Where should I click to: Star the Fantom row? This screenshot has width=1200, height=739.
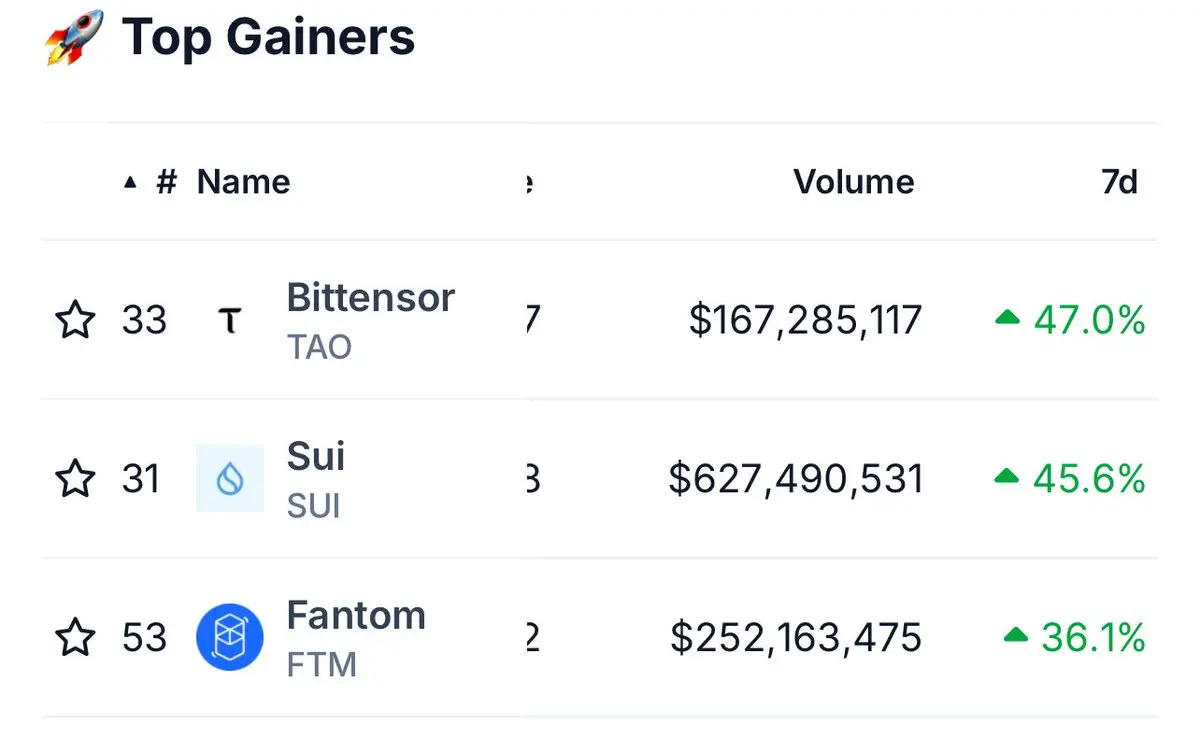[x=75, y=637]
